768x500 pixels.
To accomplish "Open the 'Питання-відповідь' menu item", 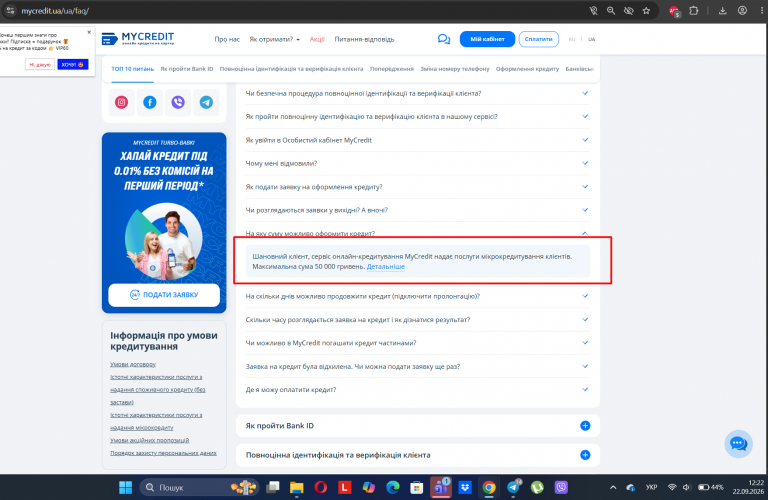I will coord(364,39).
